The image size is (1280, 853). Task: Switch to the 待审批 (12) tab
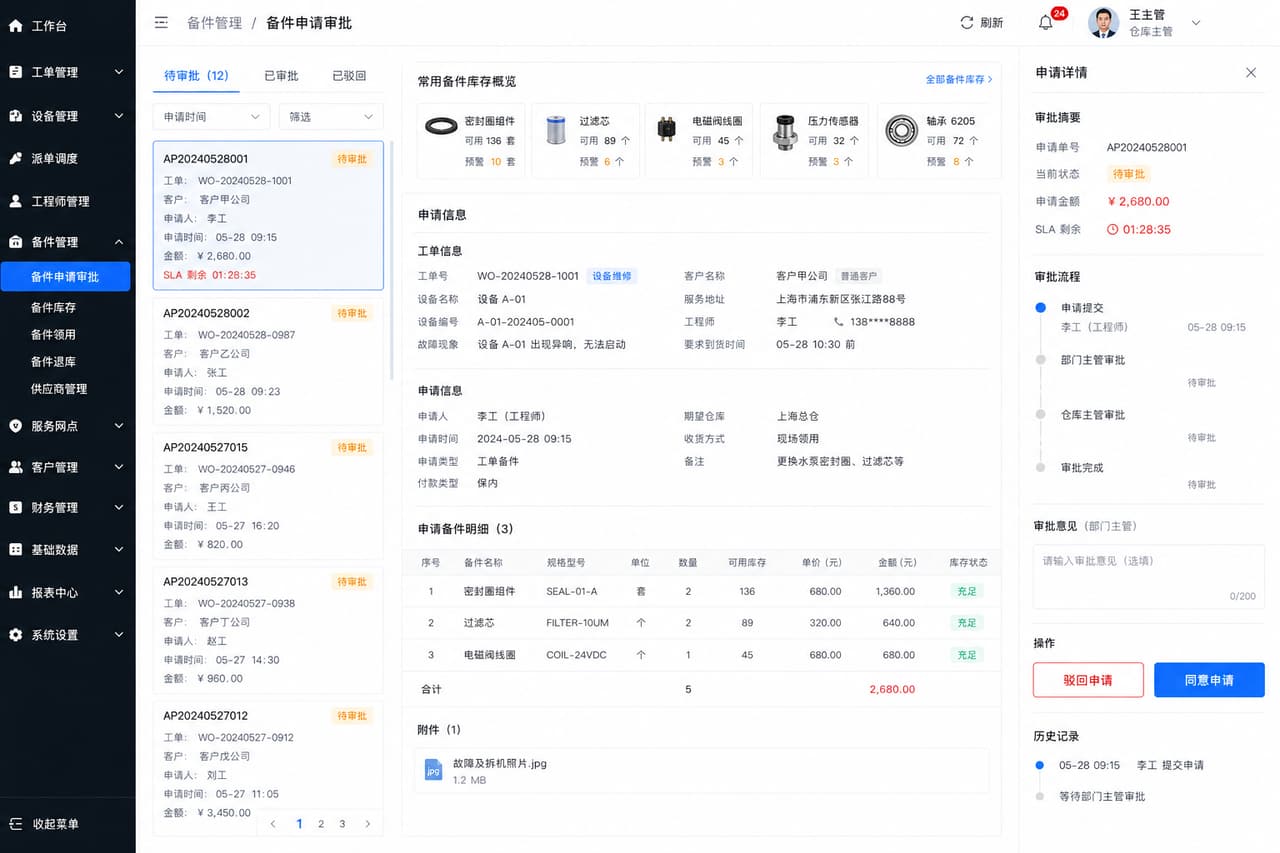click(196, 76)
